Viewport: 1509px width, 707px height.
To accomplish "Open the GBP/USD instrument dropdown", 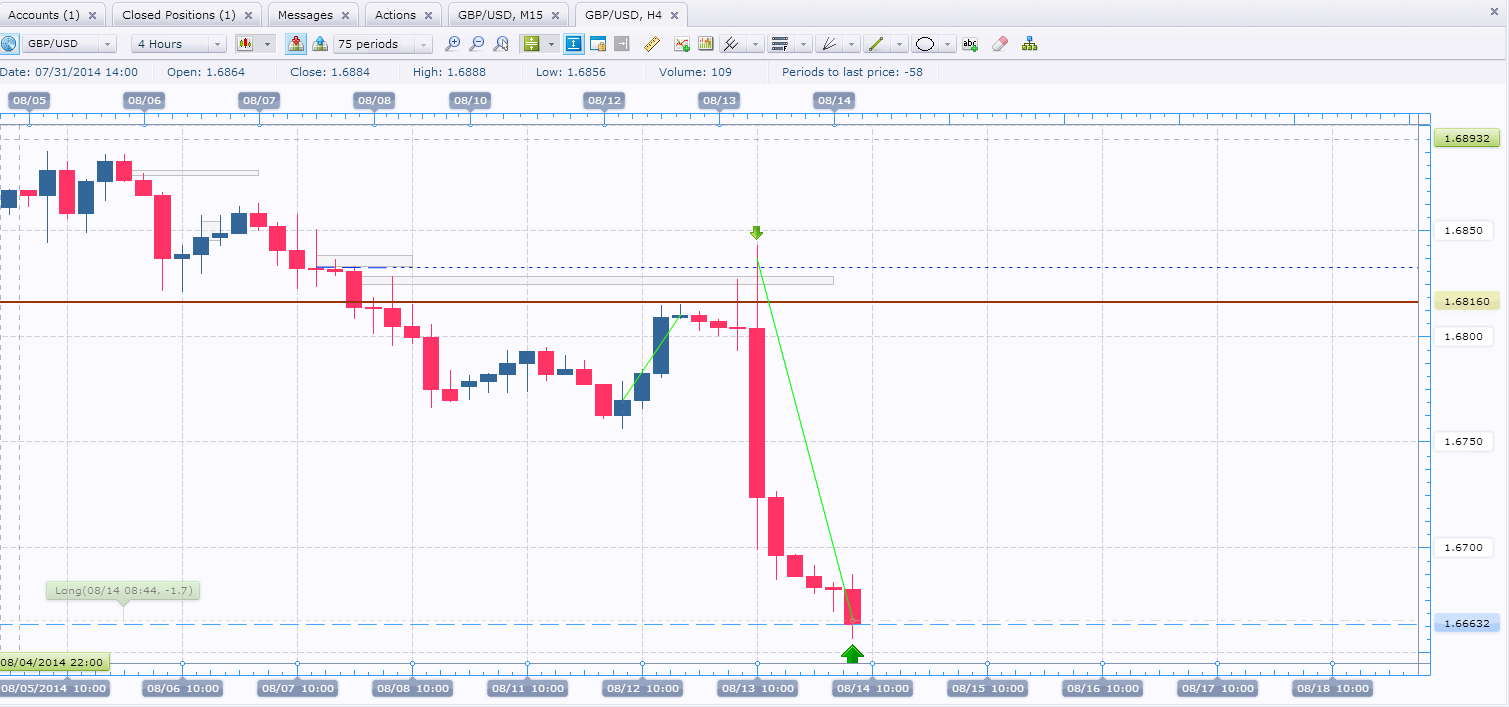I will (68, 44).
